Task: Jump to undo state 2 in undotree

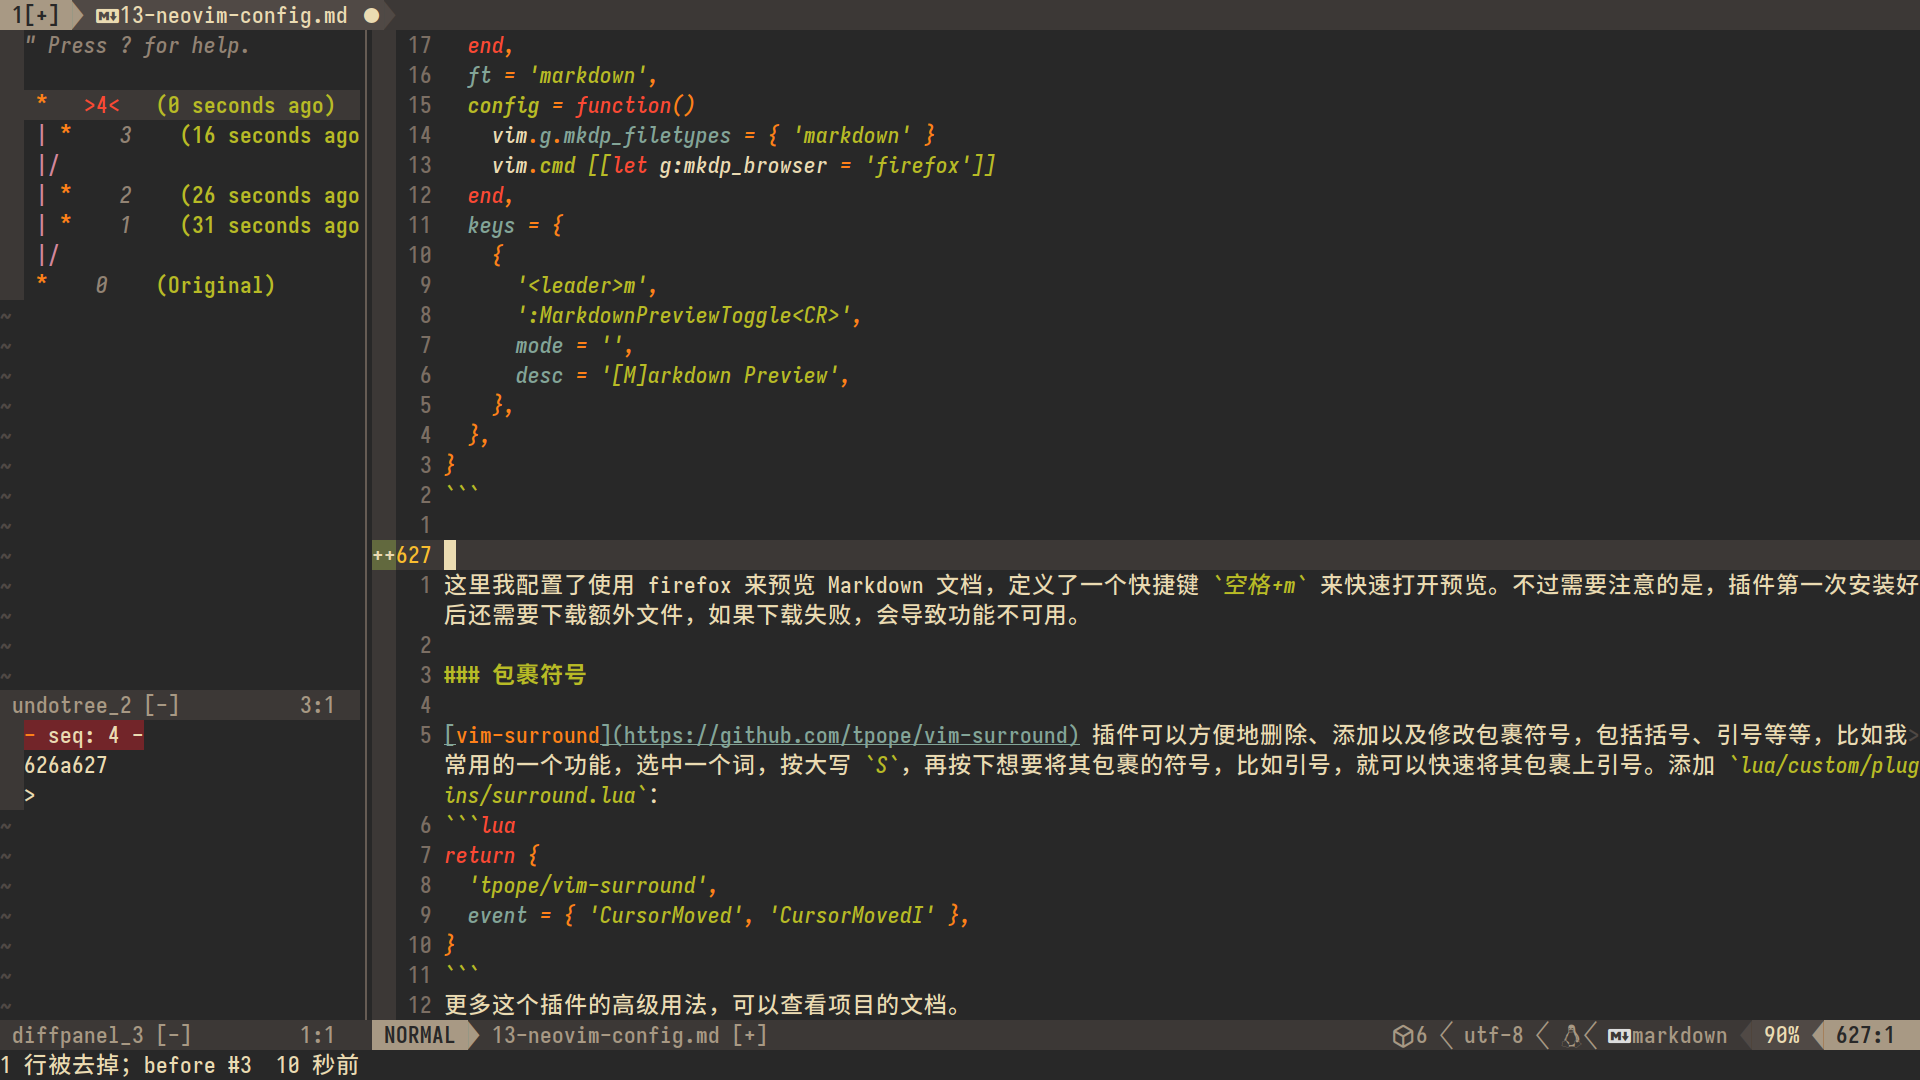Action: [125, 196]
